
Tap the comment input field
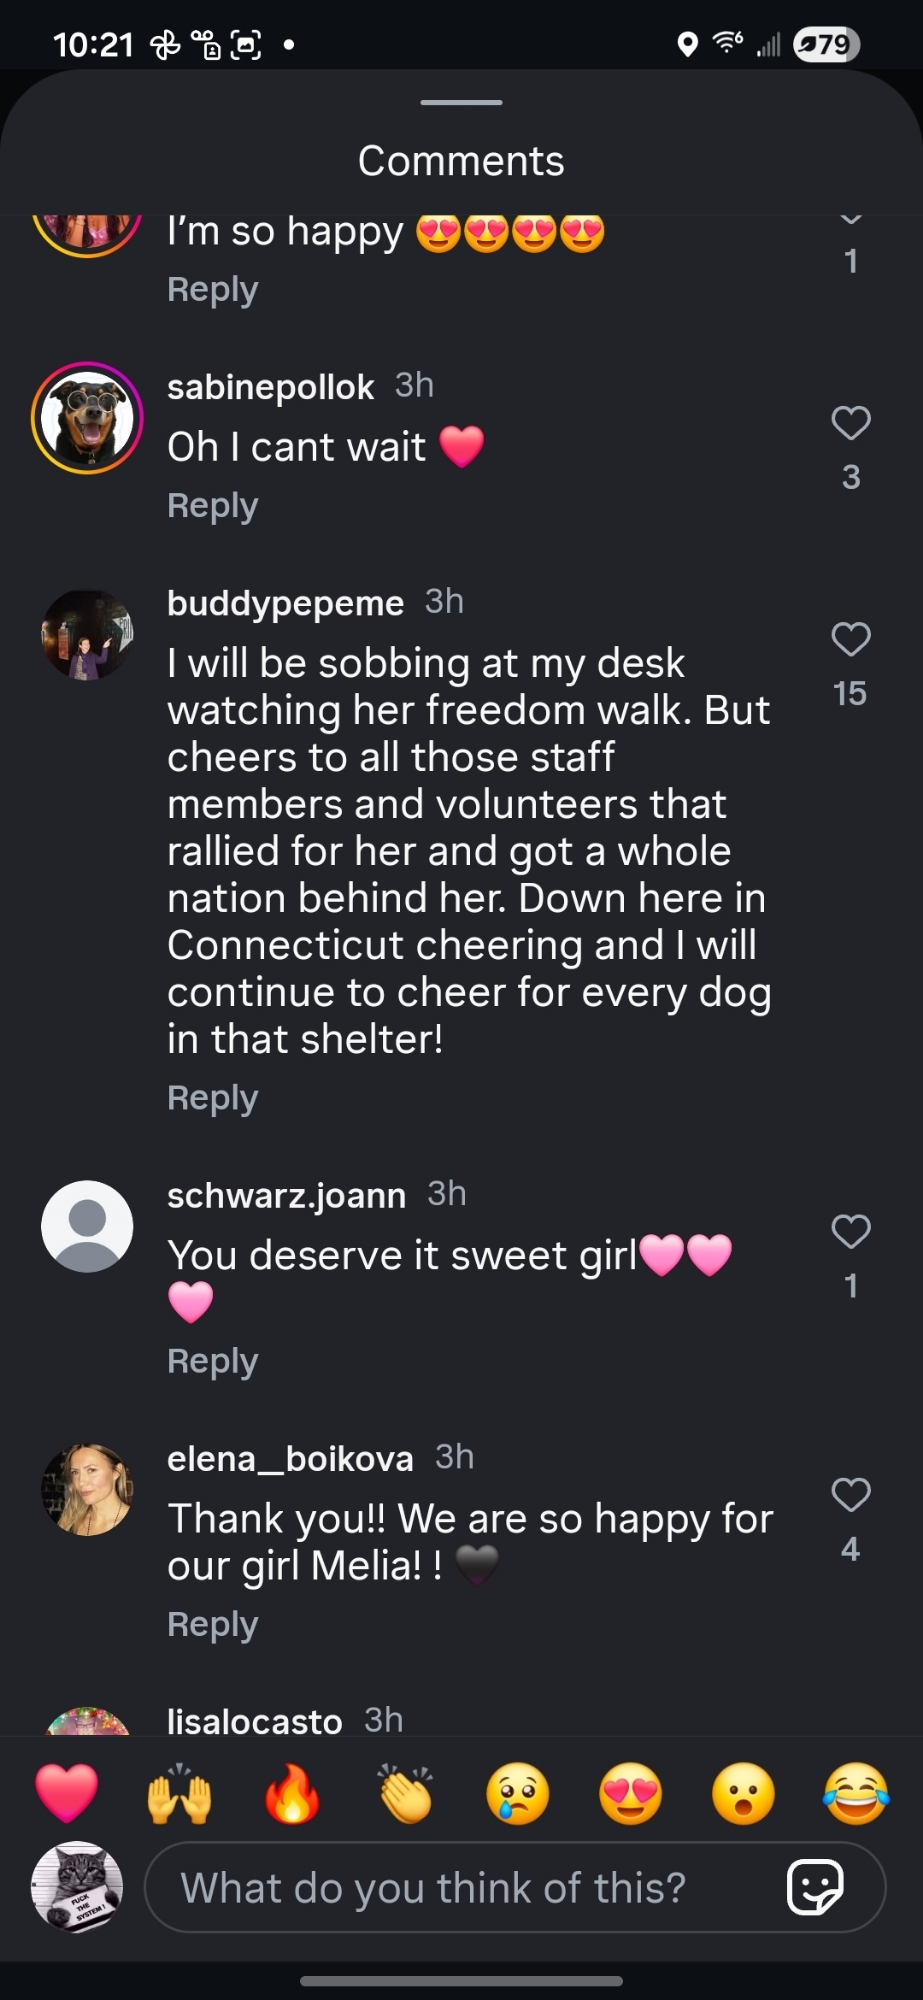[x=450, y=1888]
